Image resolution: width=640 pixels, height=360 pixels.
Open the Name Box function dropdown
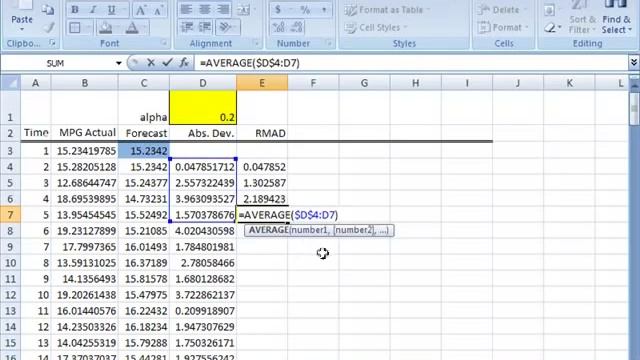click(x=118, y=63)
